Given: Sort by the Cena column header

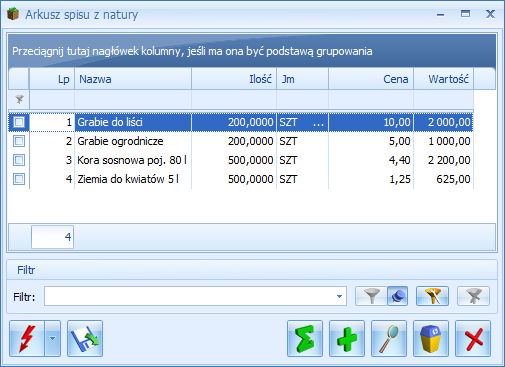Looking at the screenshot, I should 371,79.
